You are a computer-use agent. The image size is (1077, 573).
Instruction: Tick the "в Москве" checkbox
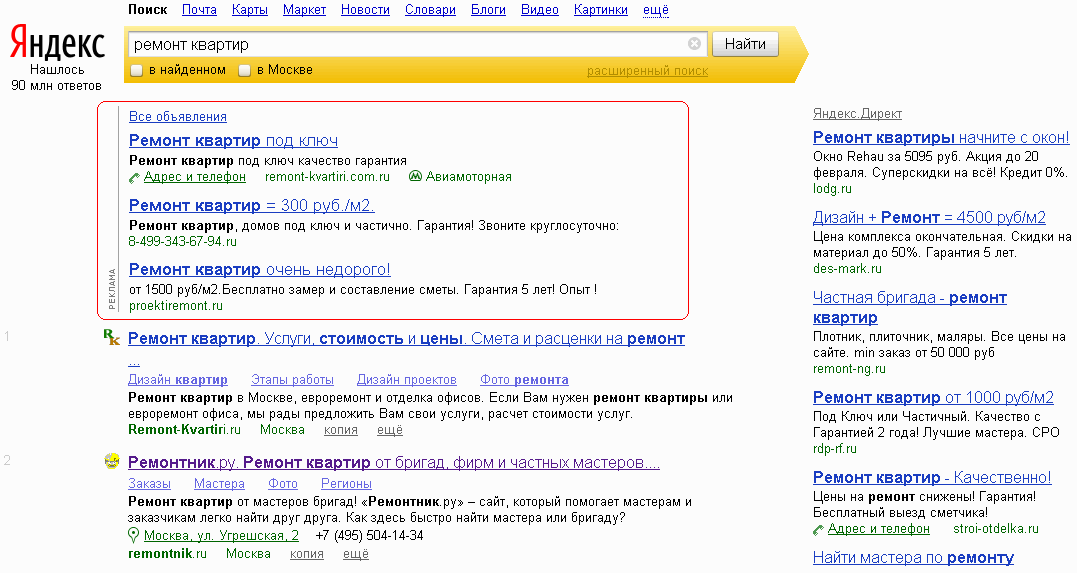coord(245,70)
